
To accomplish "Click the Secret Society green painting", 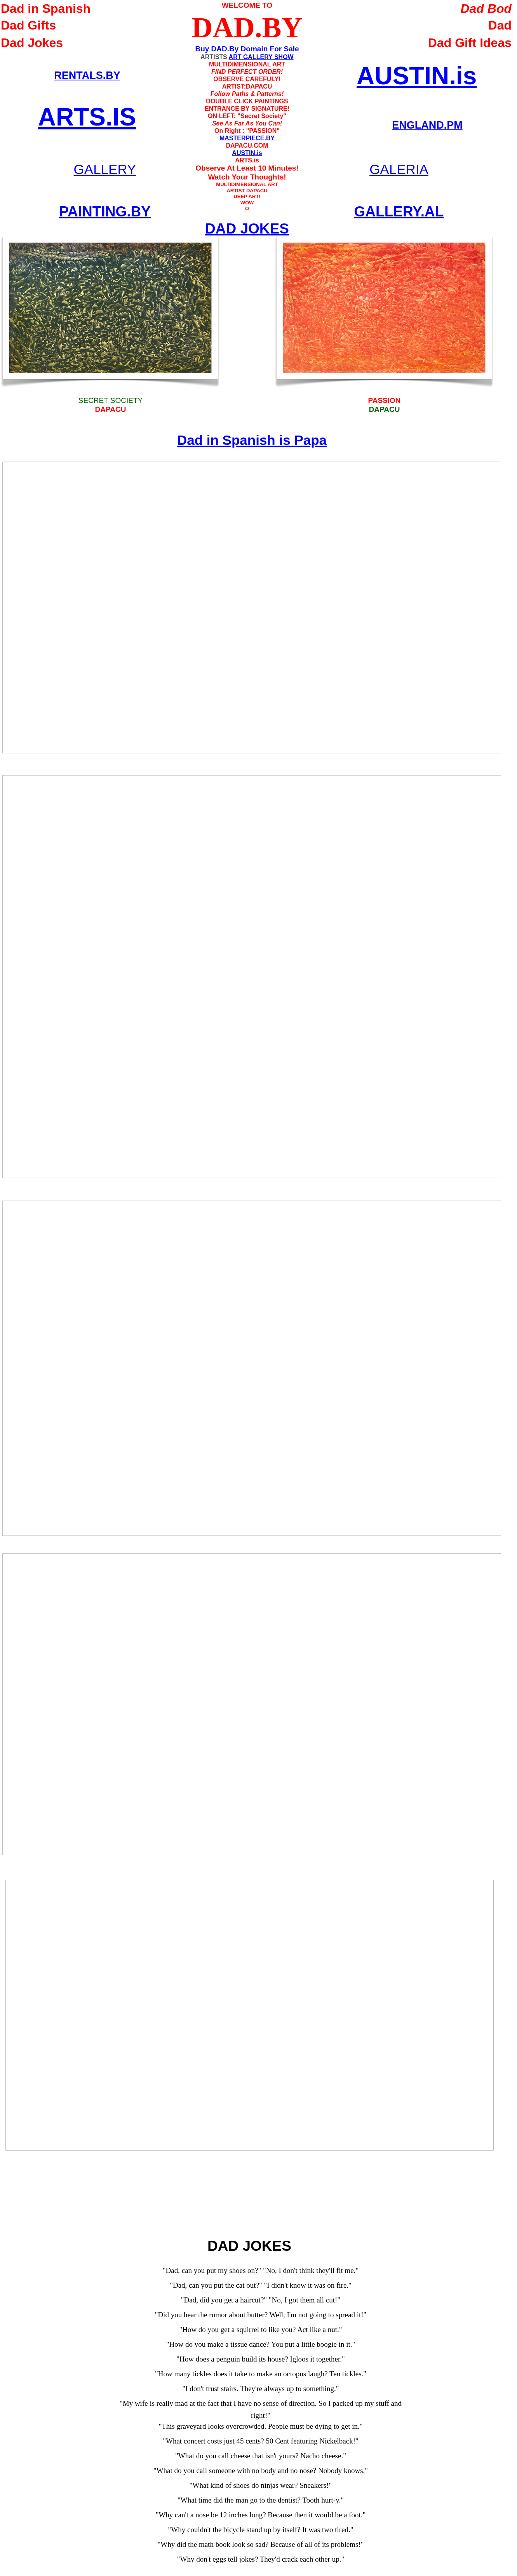I will click(110, 308).
